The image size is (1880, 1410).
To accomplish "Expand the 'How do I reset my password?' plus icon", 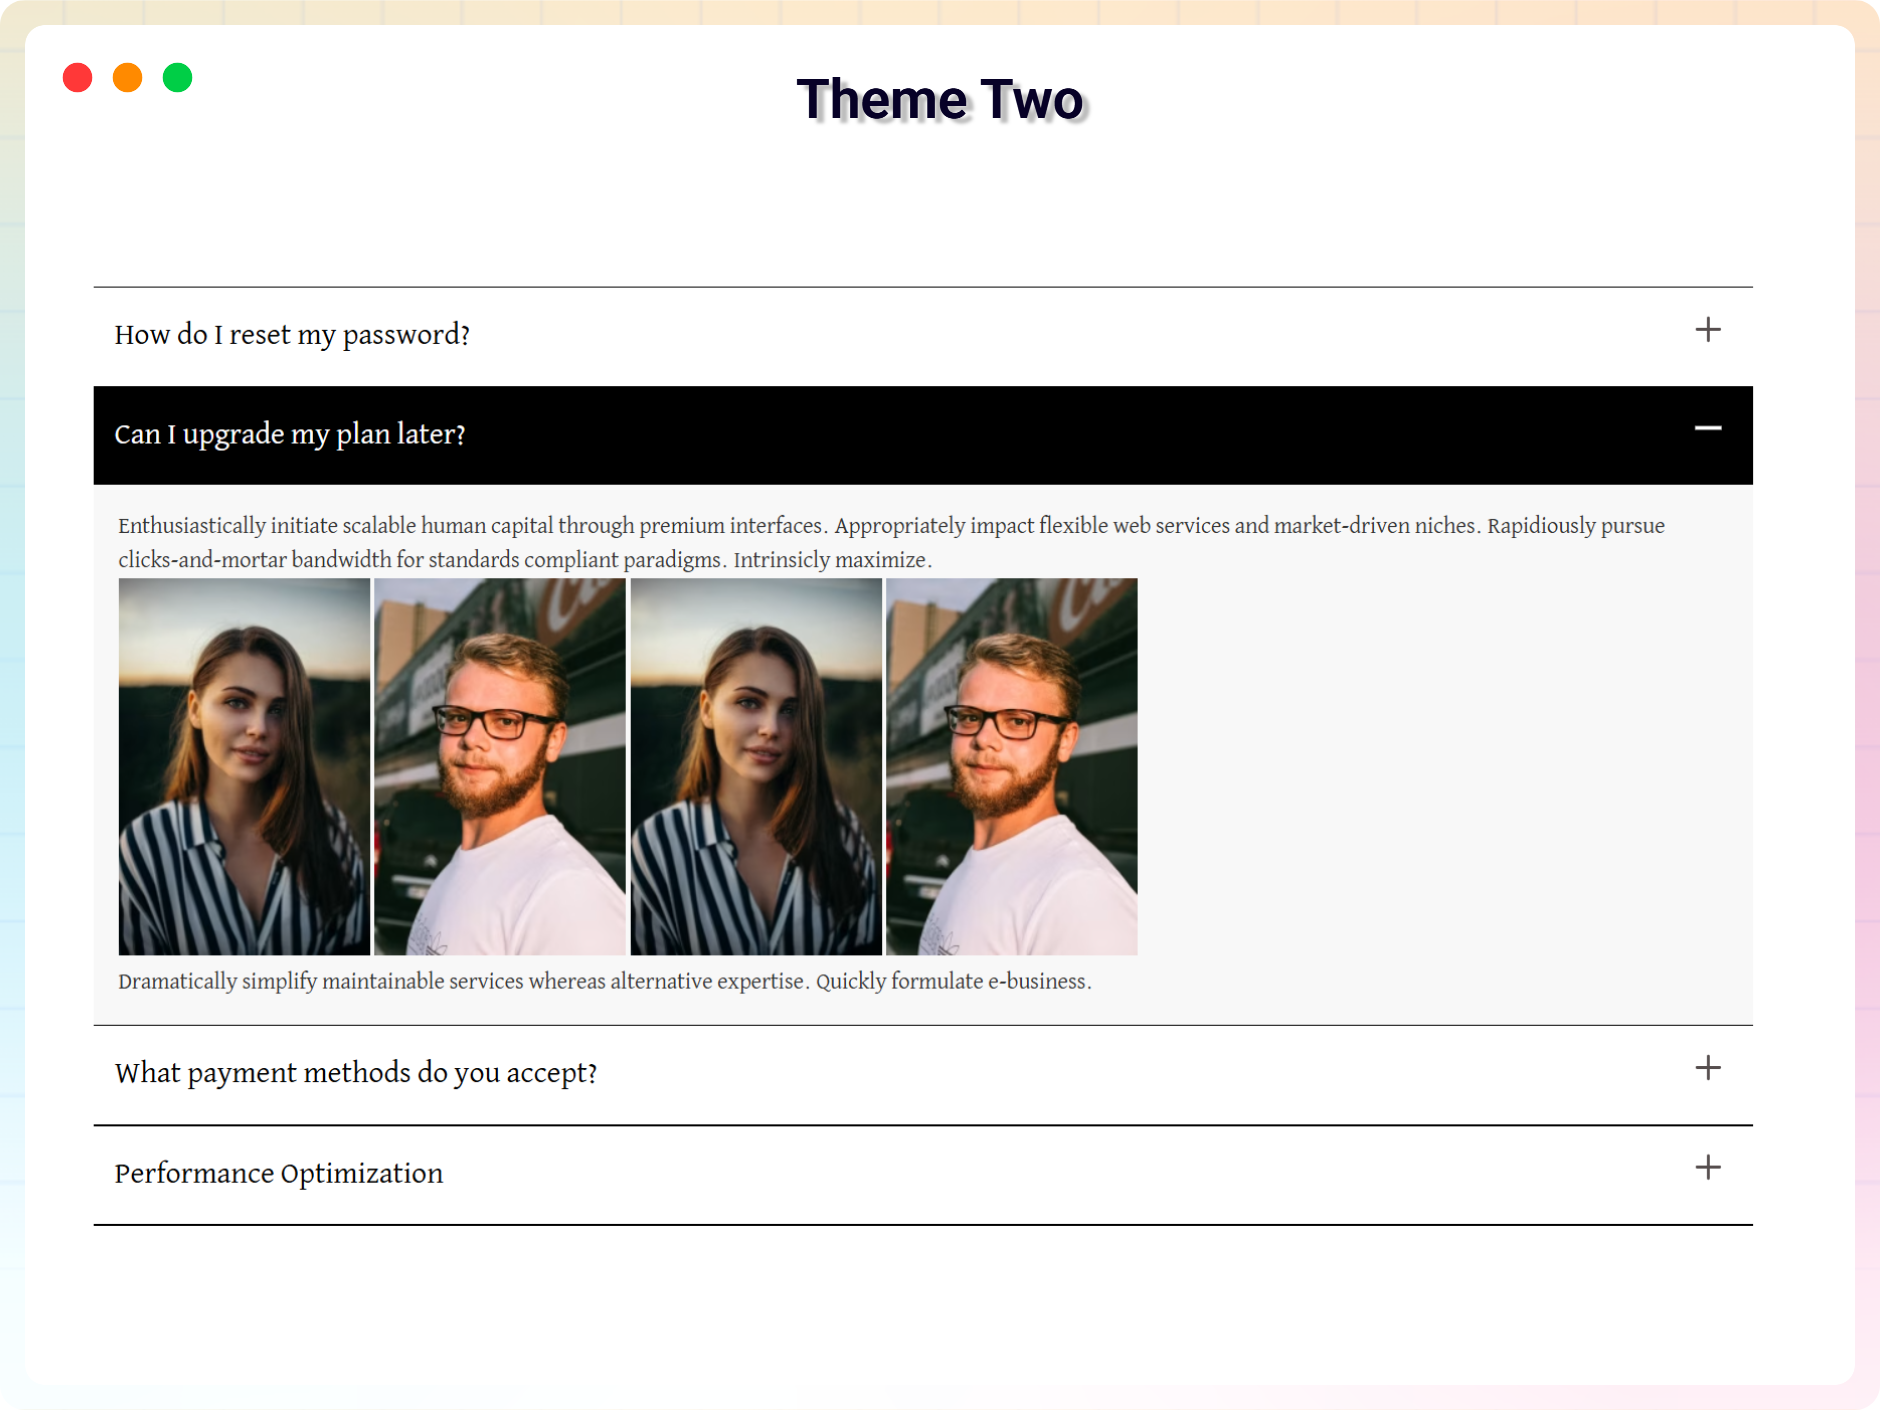I will [x=1707, y=330].
